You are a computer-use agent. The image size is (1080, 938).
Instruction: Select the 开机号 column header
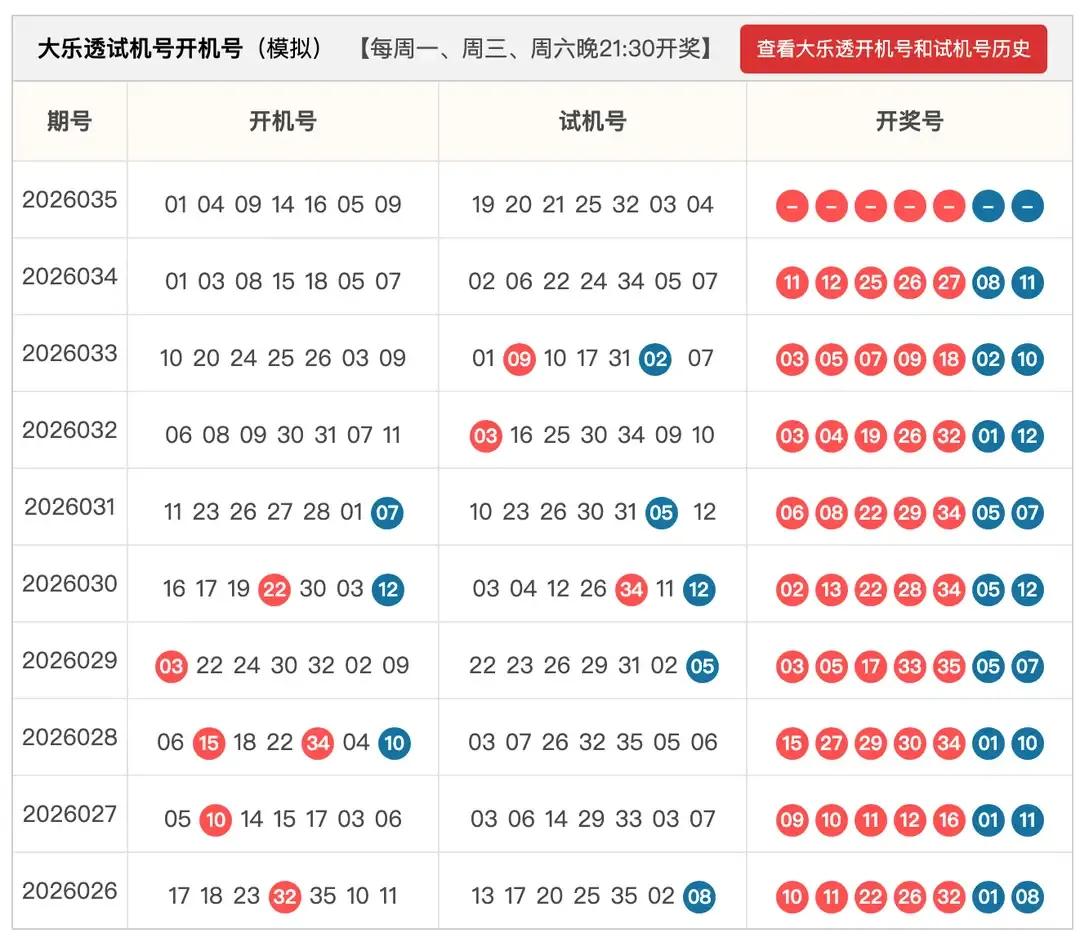point(282,121)
